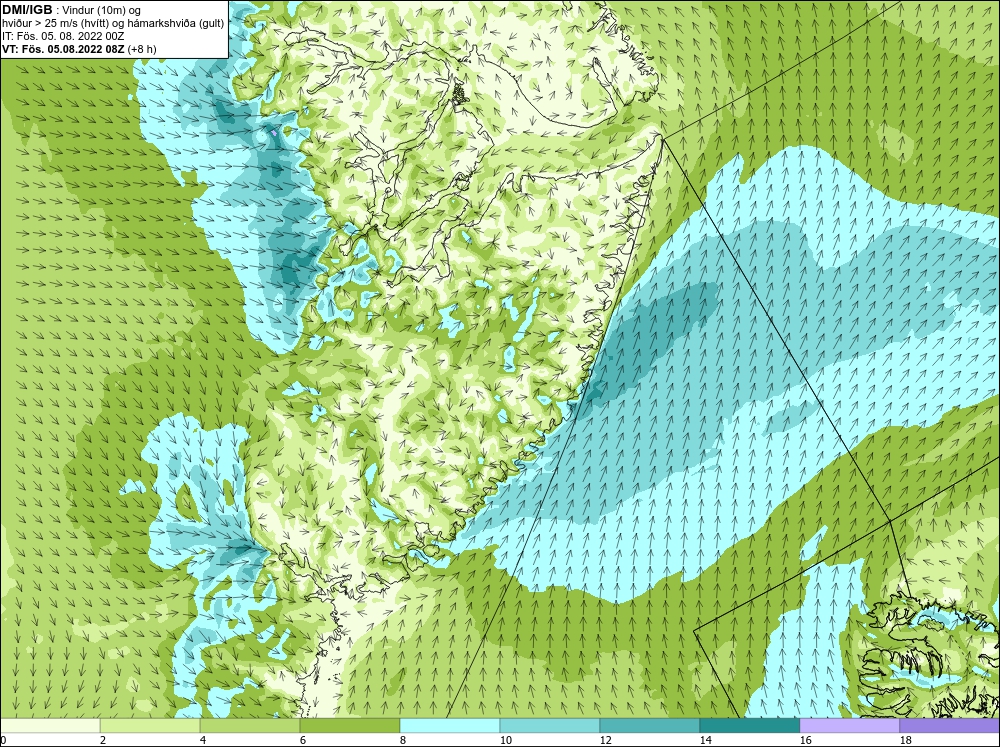Click the legend scale label '18'
Image resolution: width=1000 pixels, height=747 pixels.
pyautogui.click(x=905, y=740)
